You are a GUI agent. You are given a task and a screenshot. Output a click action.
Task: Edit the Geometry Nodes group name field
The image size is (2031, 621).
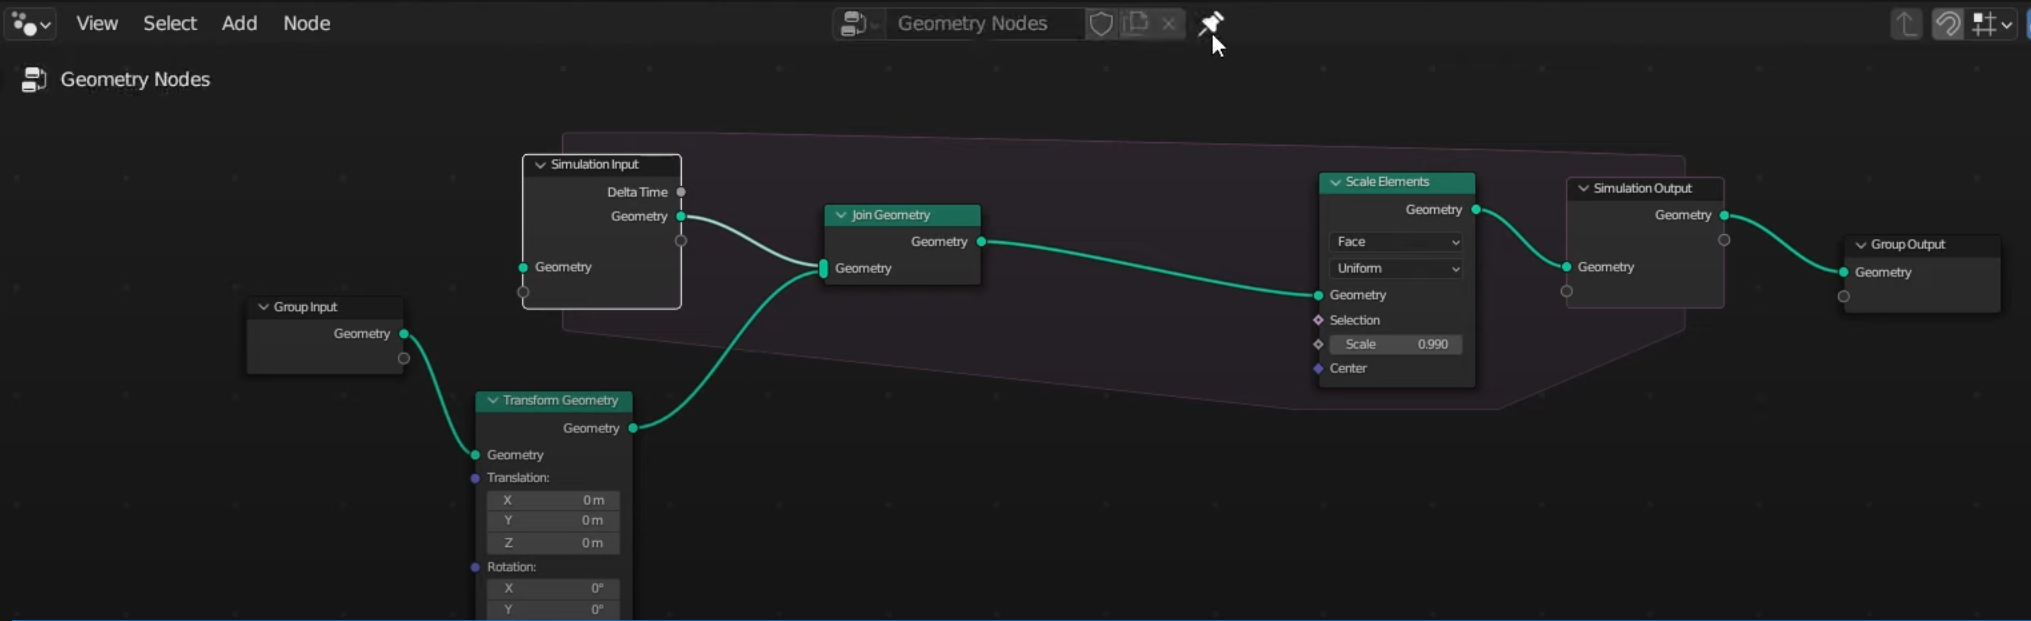[x=984, y=23]
